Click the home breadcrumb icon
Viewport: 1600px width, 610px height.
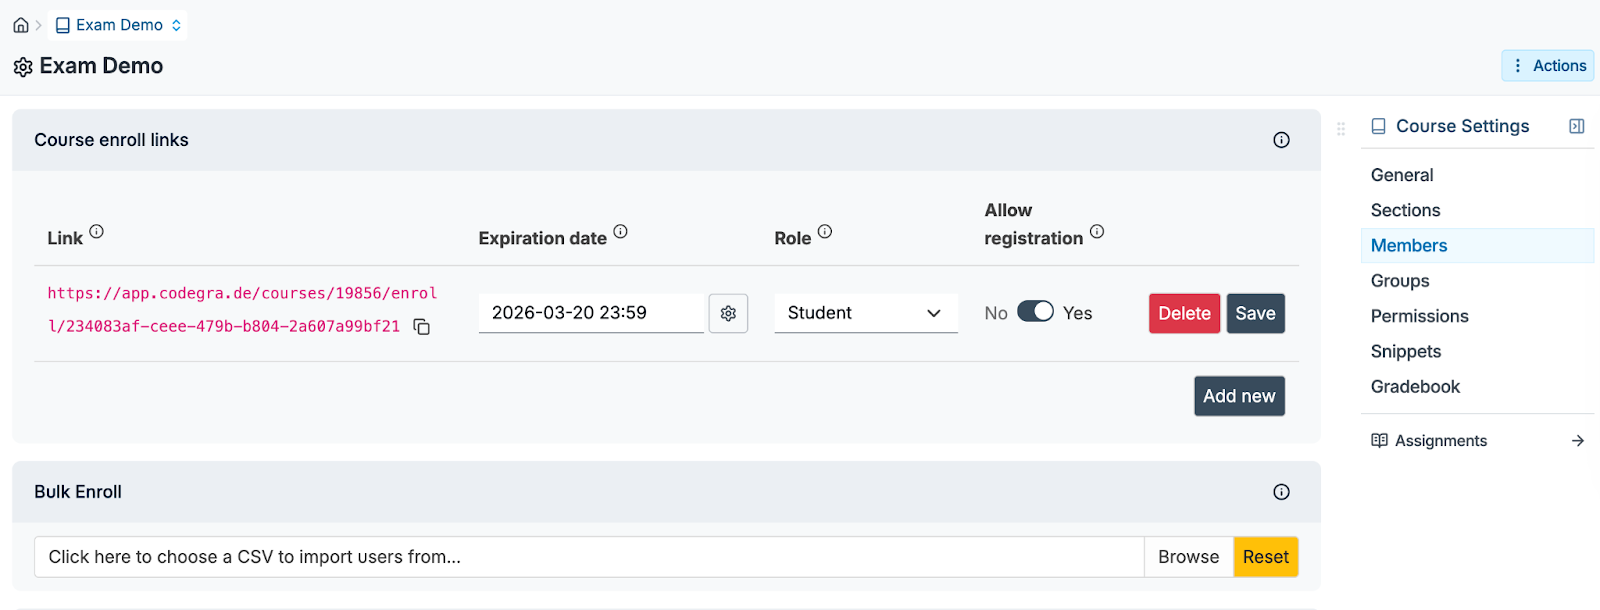(21, 25)
